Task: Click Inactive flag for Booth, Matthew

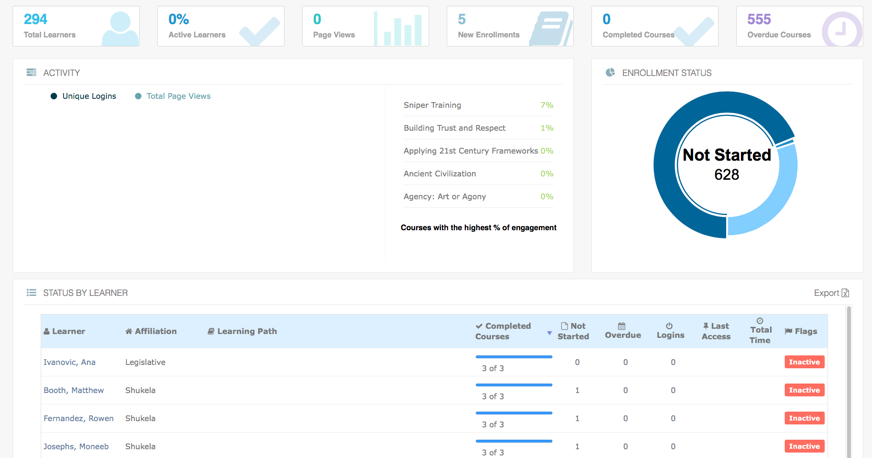Action: tap(804, 390)
